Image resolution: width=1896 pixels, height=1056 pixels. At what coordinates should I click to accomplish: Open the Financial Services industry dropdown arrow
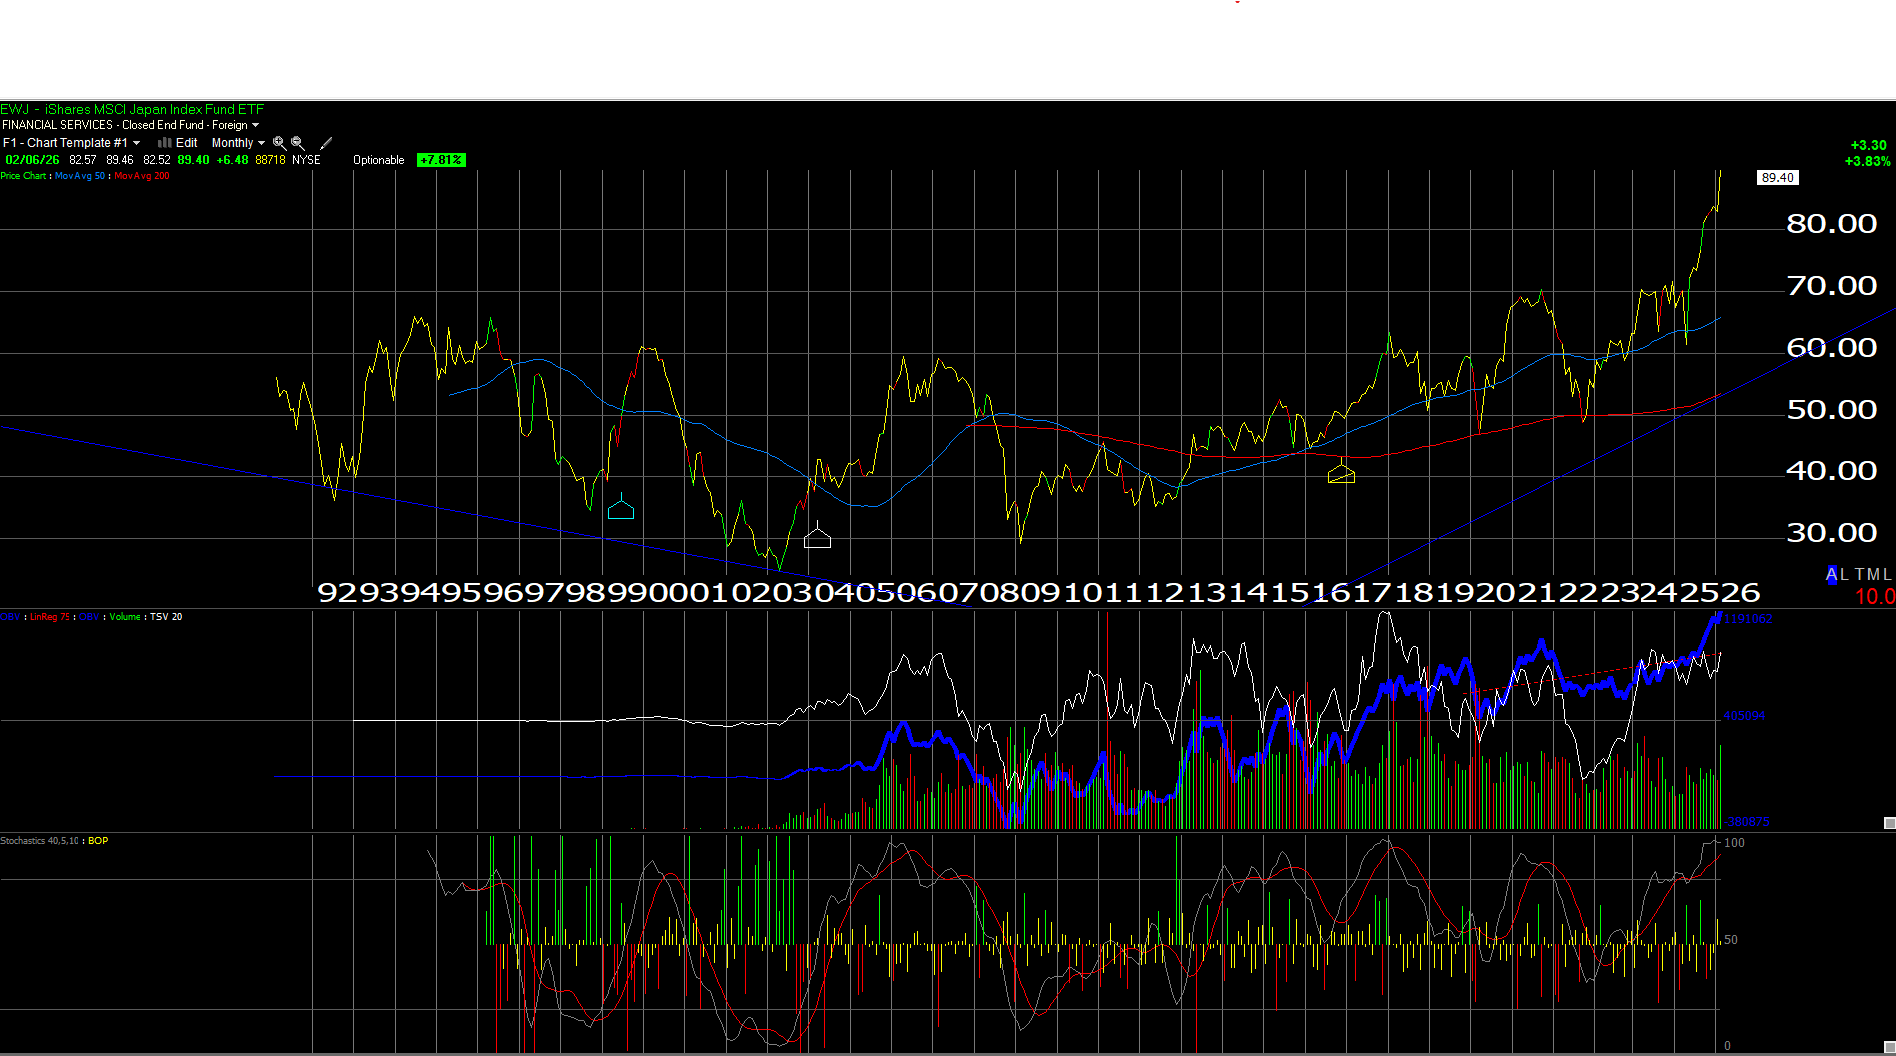(x=255, y=125)
